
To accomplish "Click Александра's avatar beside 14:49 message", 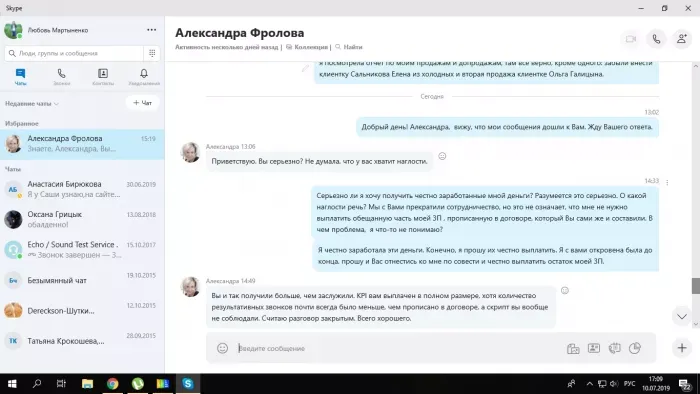I will 190,286.
